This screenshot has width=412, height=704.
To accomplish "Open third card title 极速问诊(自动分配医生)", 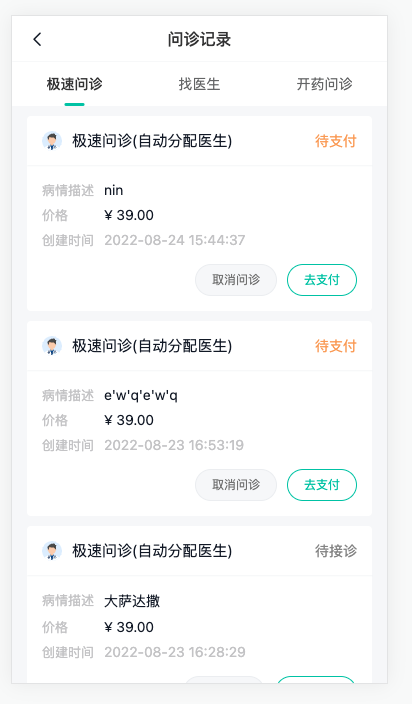I will [152, 551].
